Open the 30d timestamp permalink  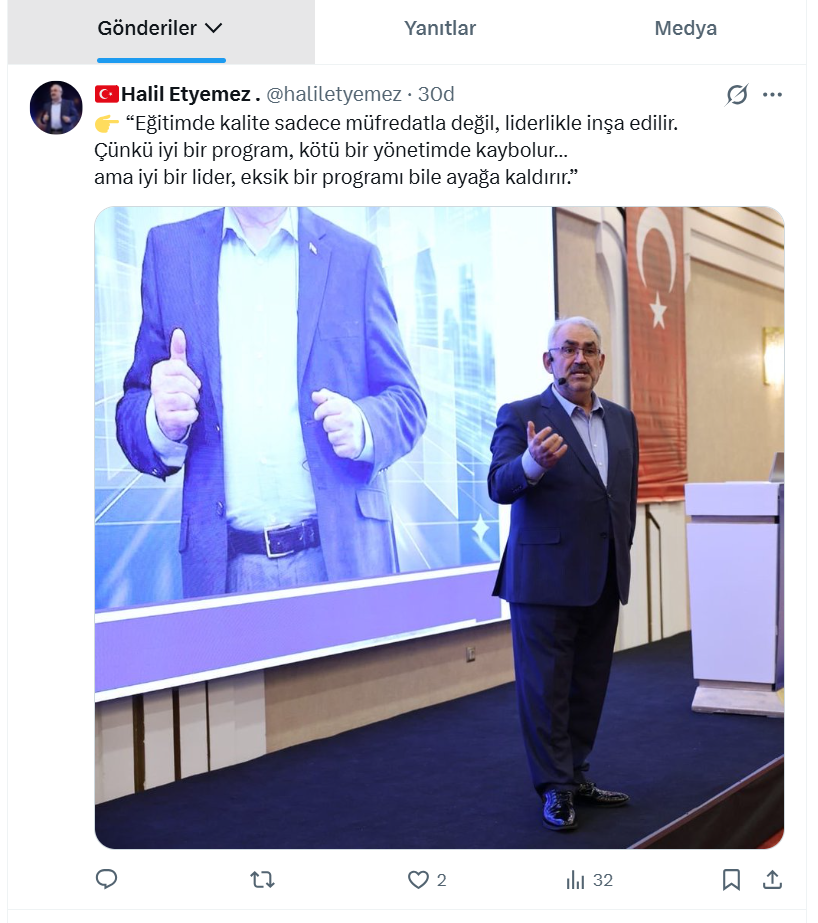tap(436, 94)
